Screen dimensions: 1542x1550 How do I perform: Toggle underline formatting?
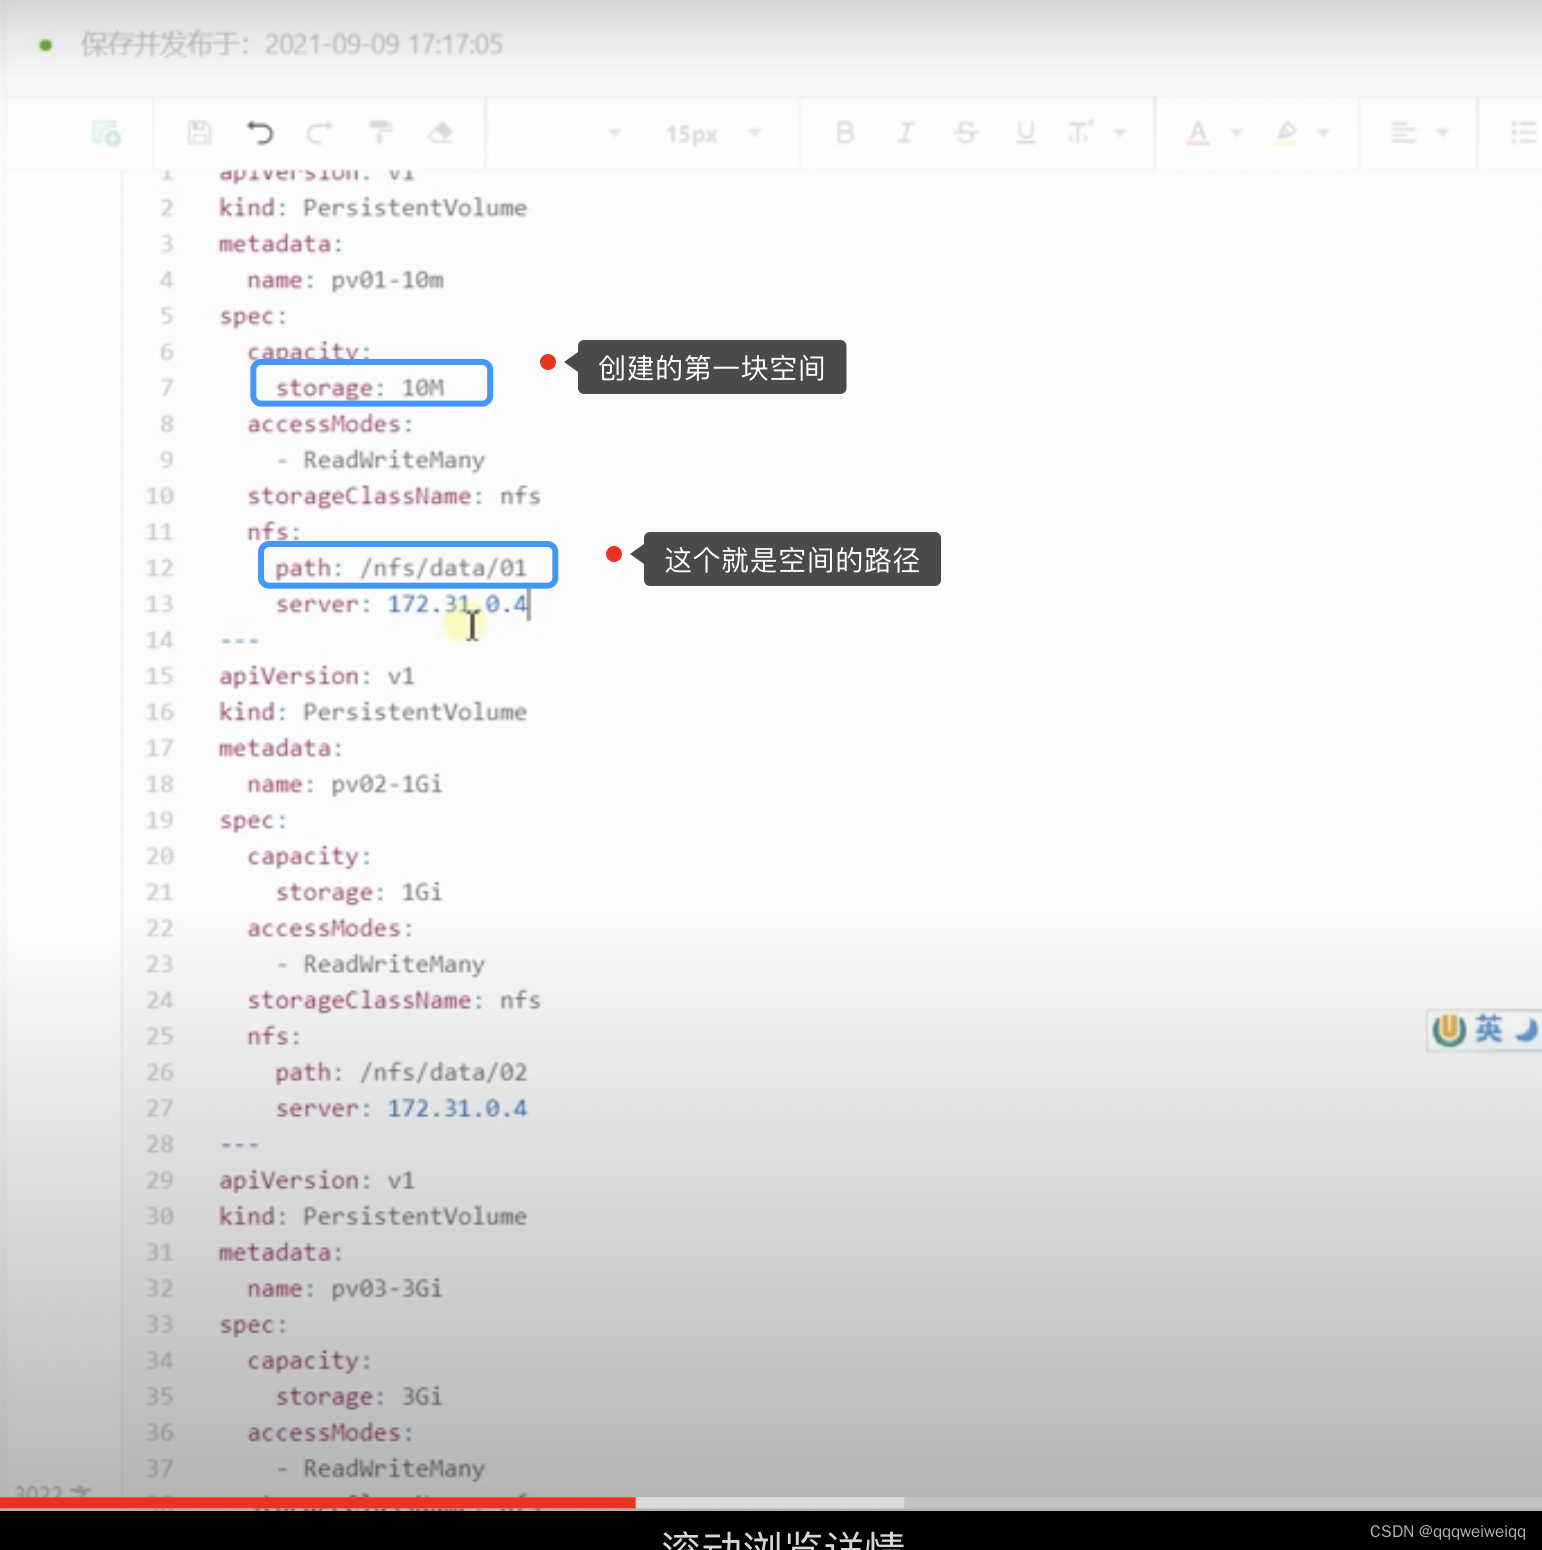pos(1026,132)
